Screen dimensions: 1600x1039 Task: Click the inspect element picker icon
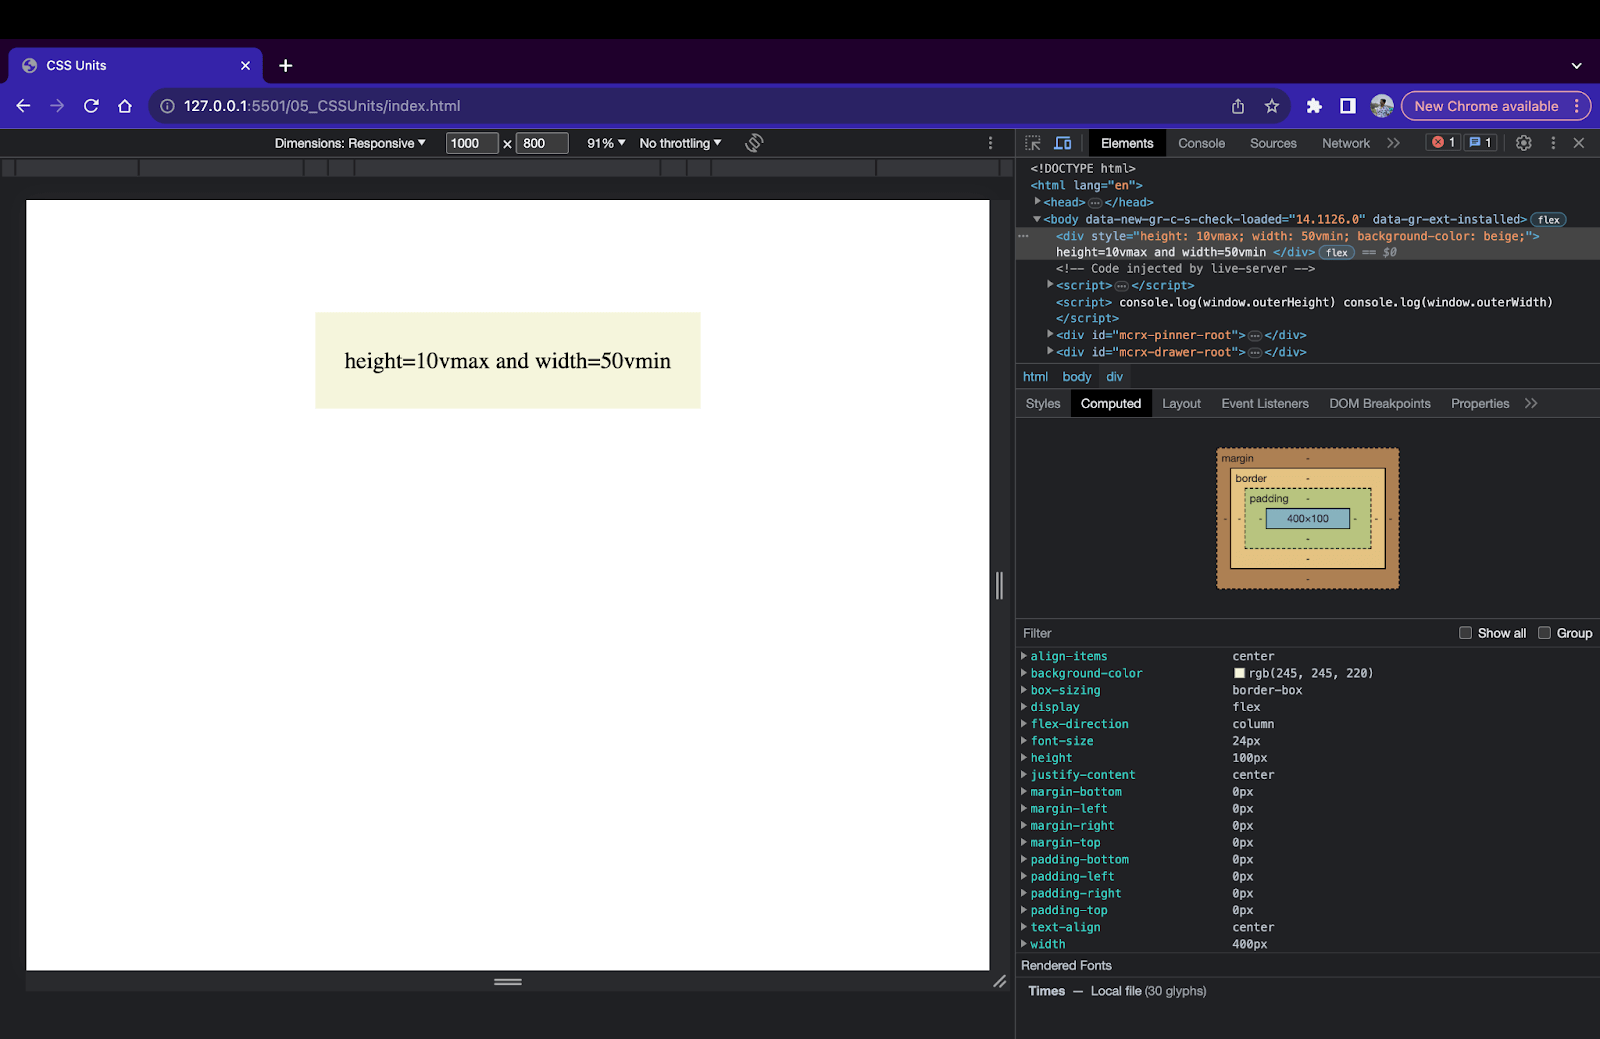pyautogui.click(x=1033, y=143)
